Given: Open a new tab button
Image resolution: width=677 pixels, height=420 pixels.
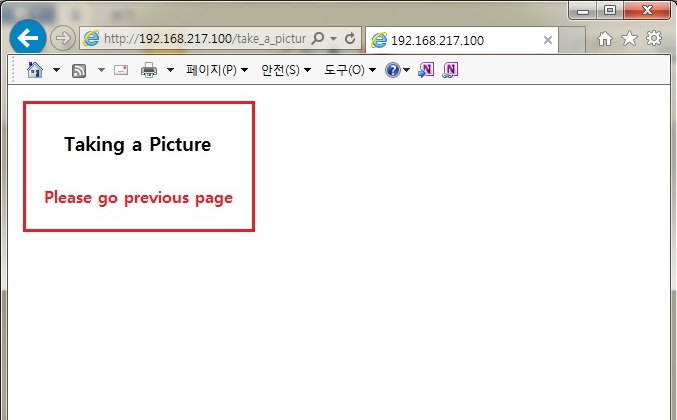Looking at the screenshot, I should click(572, 40).
